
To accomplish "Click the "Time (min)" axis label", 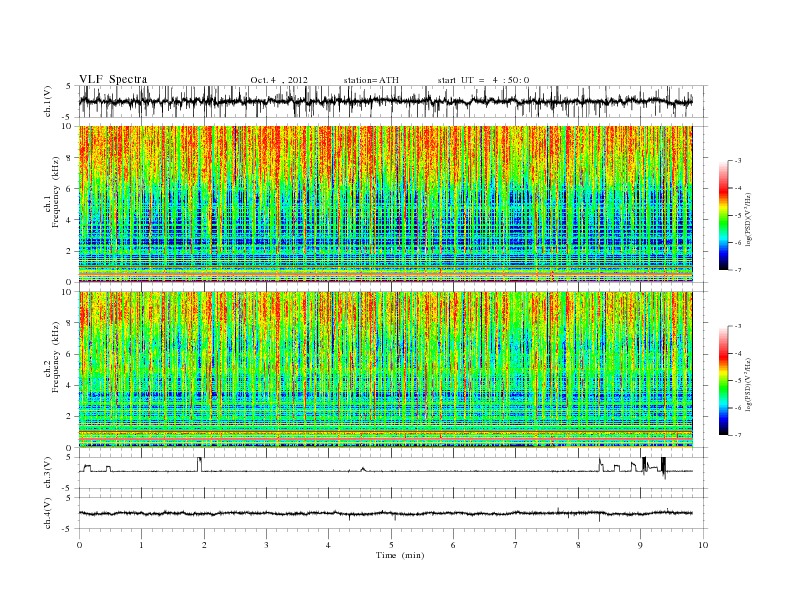I will point(400,555).
